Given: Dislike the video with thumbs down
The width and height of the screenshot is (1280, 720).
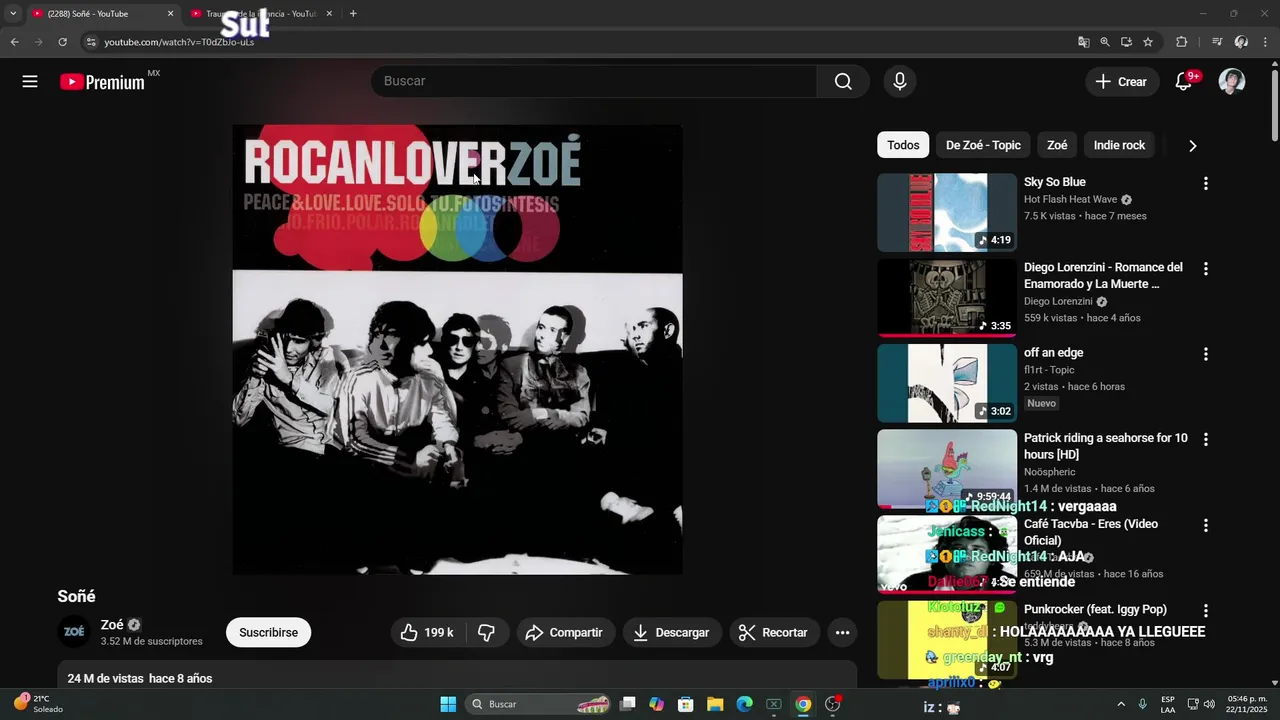Looking at the screenshot, I should (487, 632).
